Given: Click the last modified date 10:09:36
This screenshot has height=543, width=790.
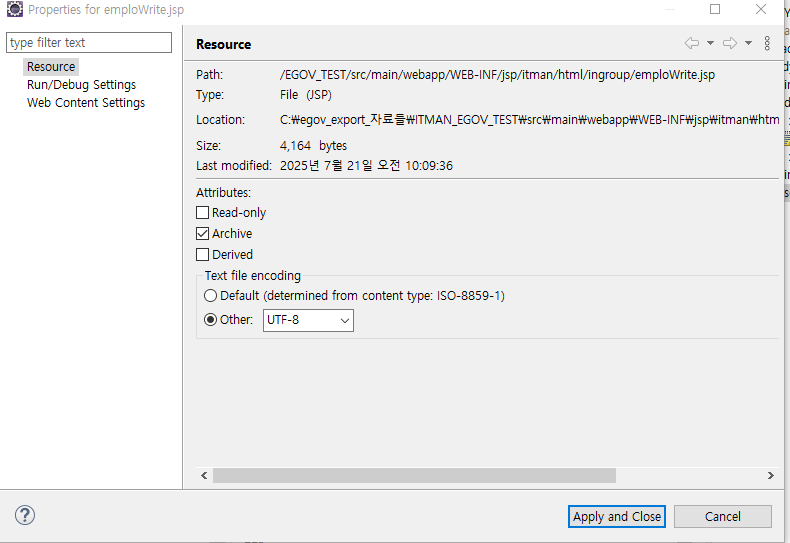Looking at the screenshot, I should coord(366,166).
